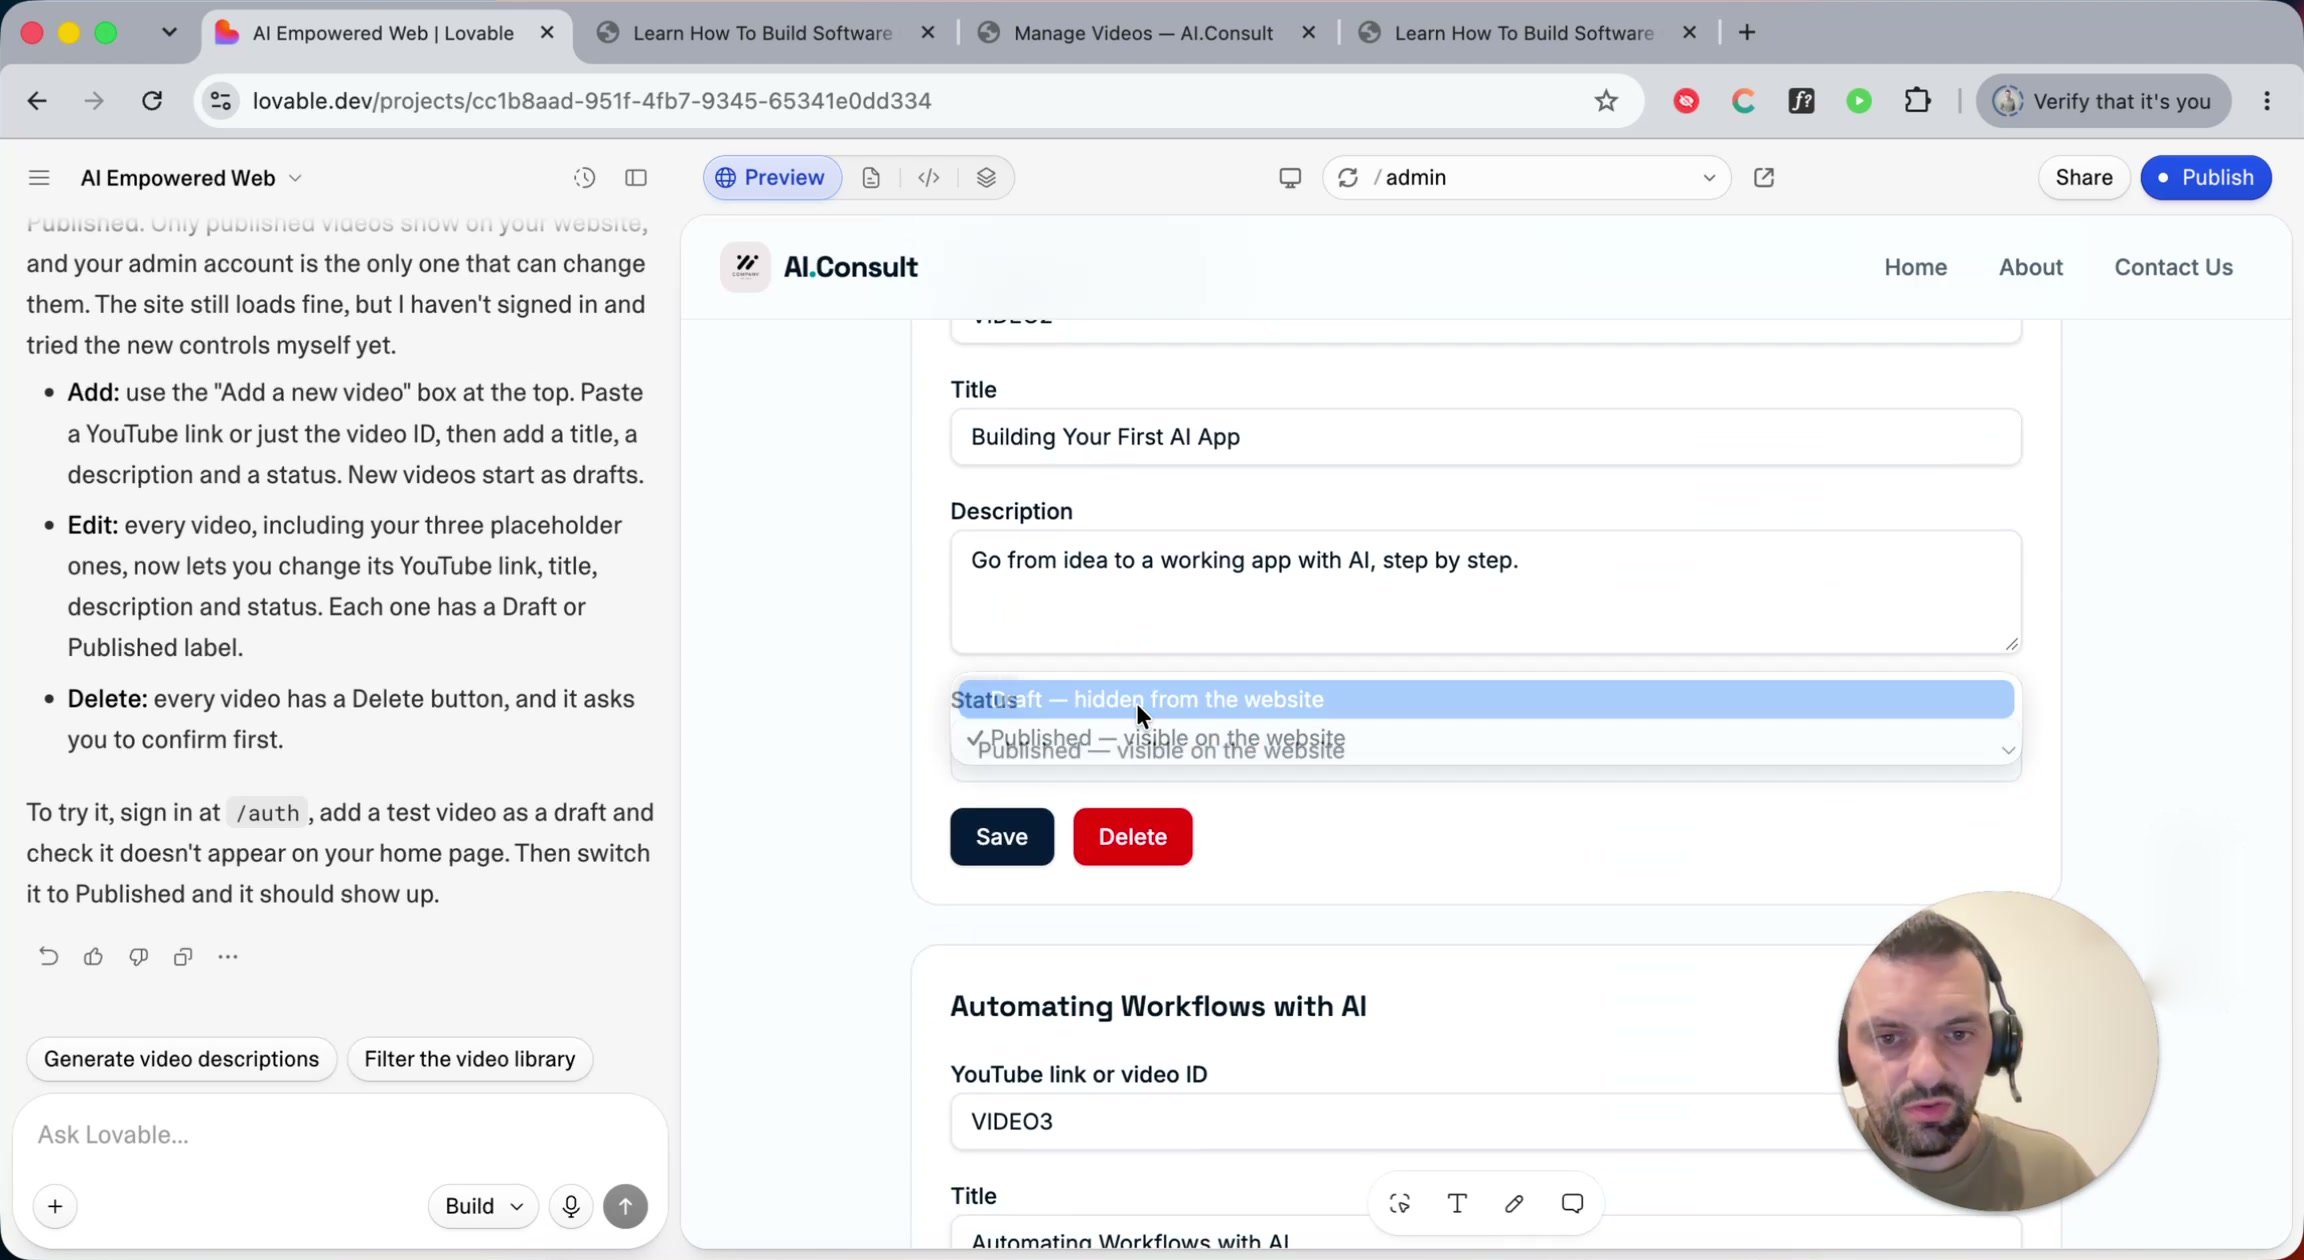Screen dimensions: 2304x1260
Task: Click the Share button
Action: (x=2084, y=178)
